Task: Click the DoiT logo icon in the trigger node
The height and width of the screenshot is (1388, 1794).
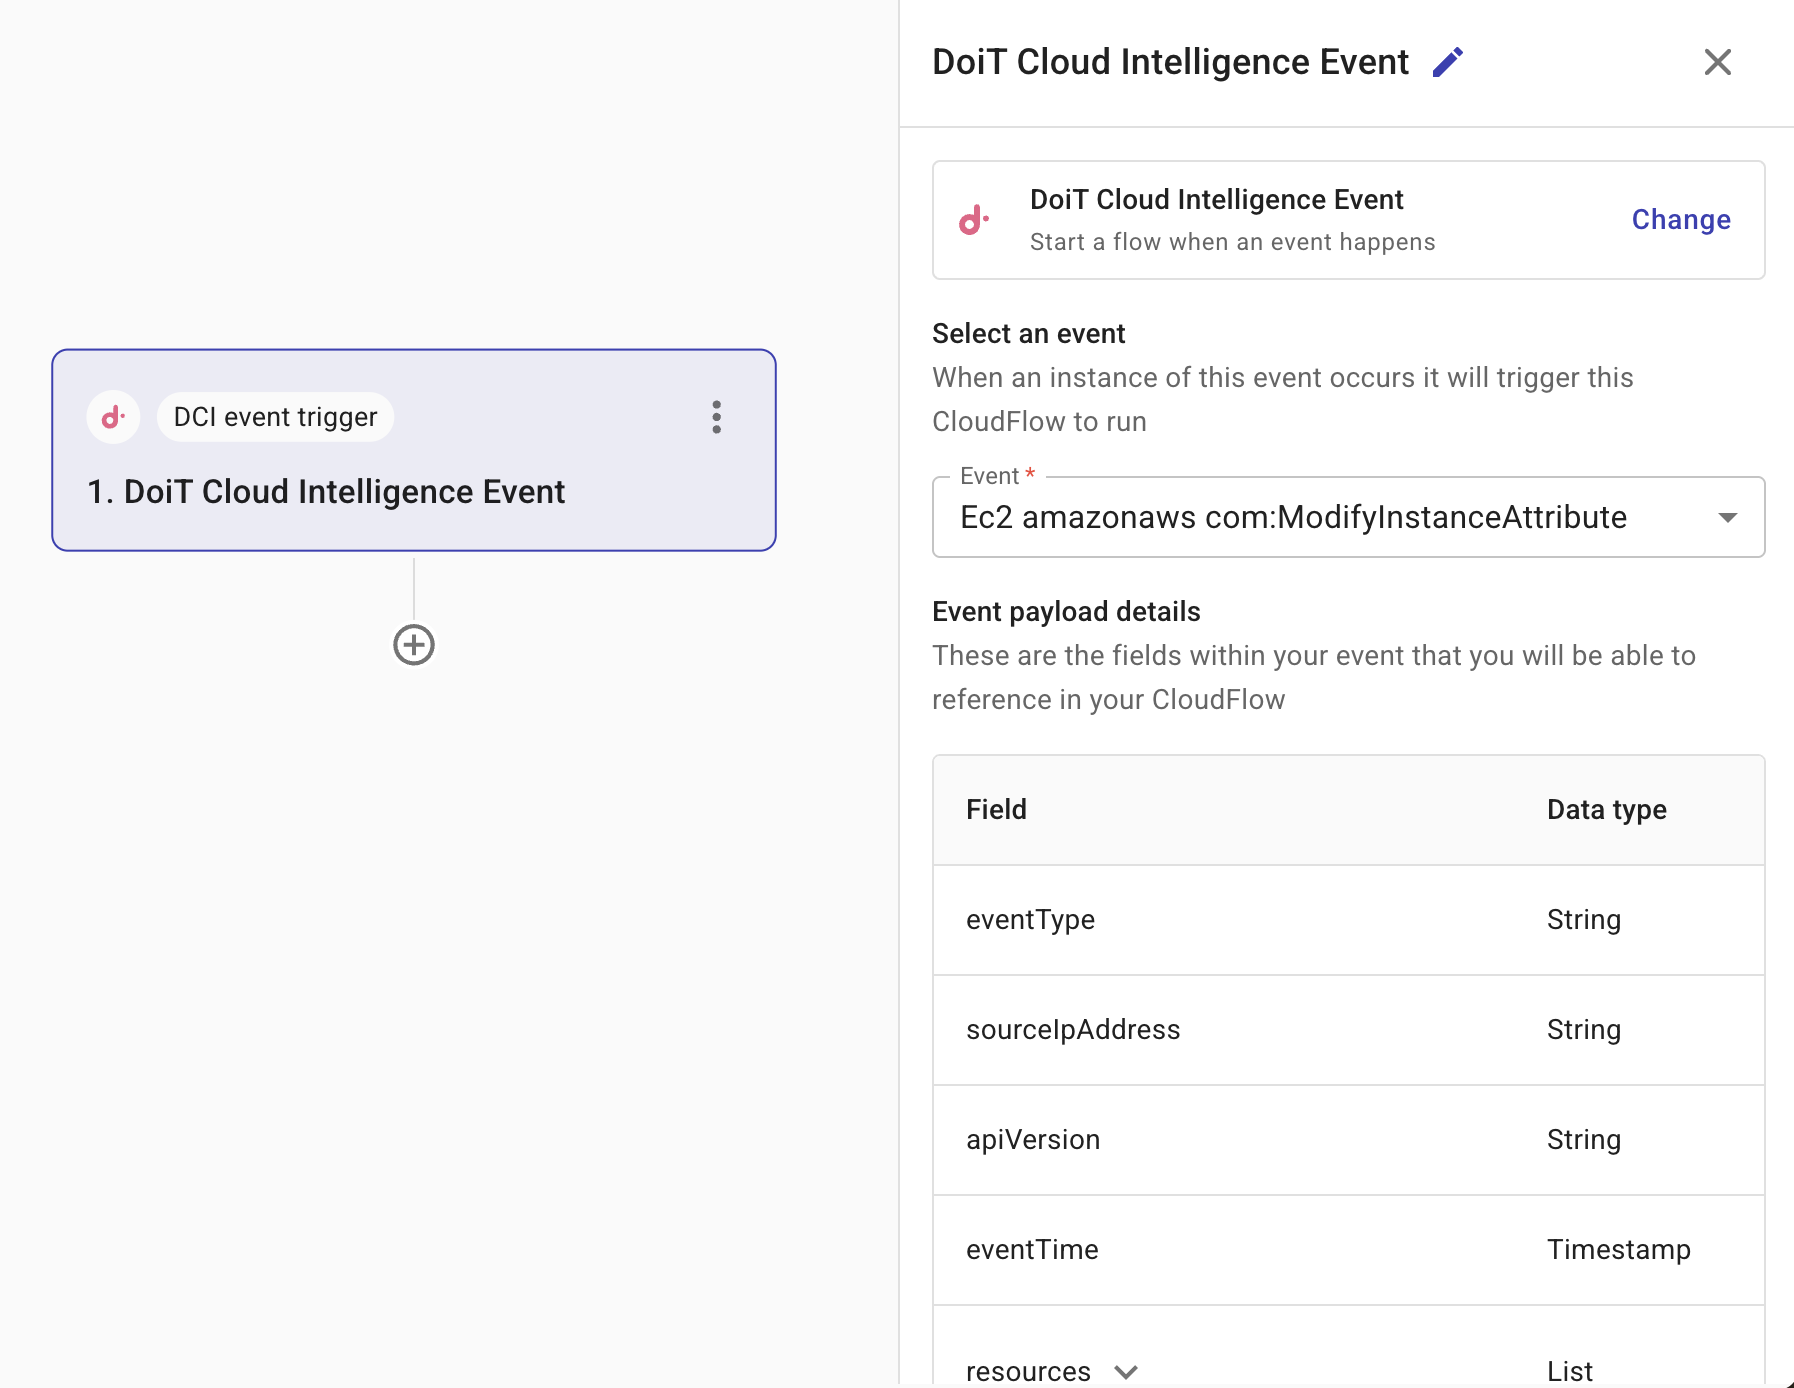Action: (113, 417)
